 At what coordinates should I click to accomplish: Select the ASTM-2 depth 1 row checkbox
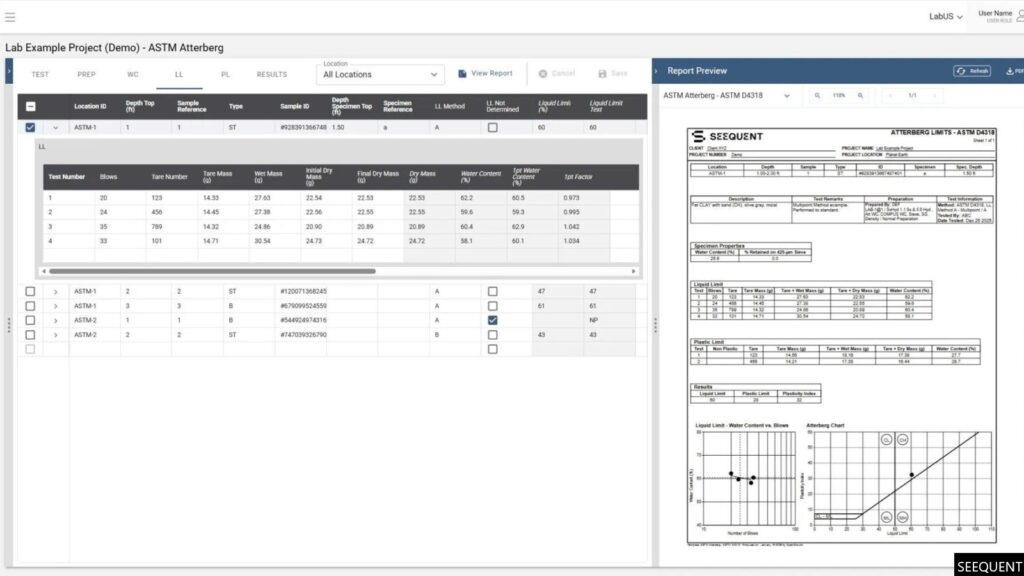point(30,320)
